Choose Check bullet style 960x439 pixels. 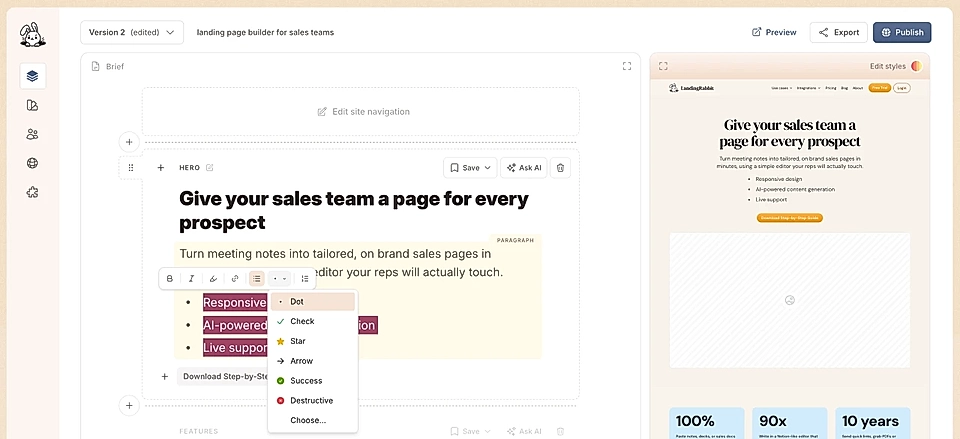pos(313,321)
